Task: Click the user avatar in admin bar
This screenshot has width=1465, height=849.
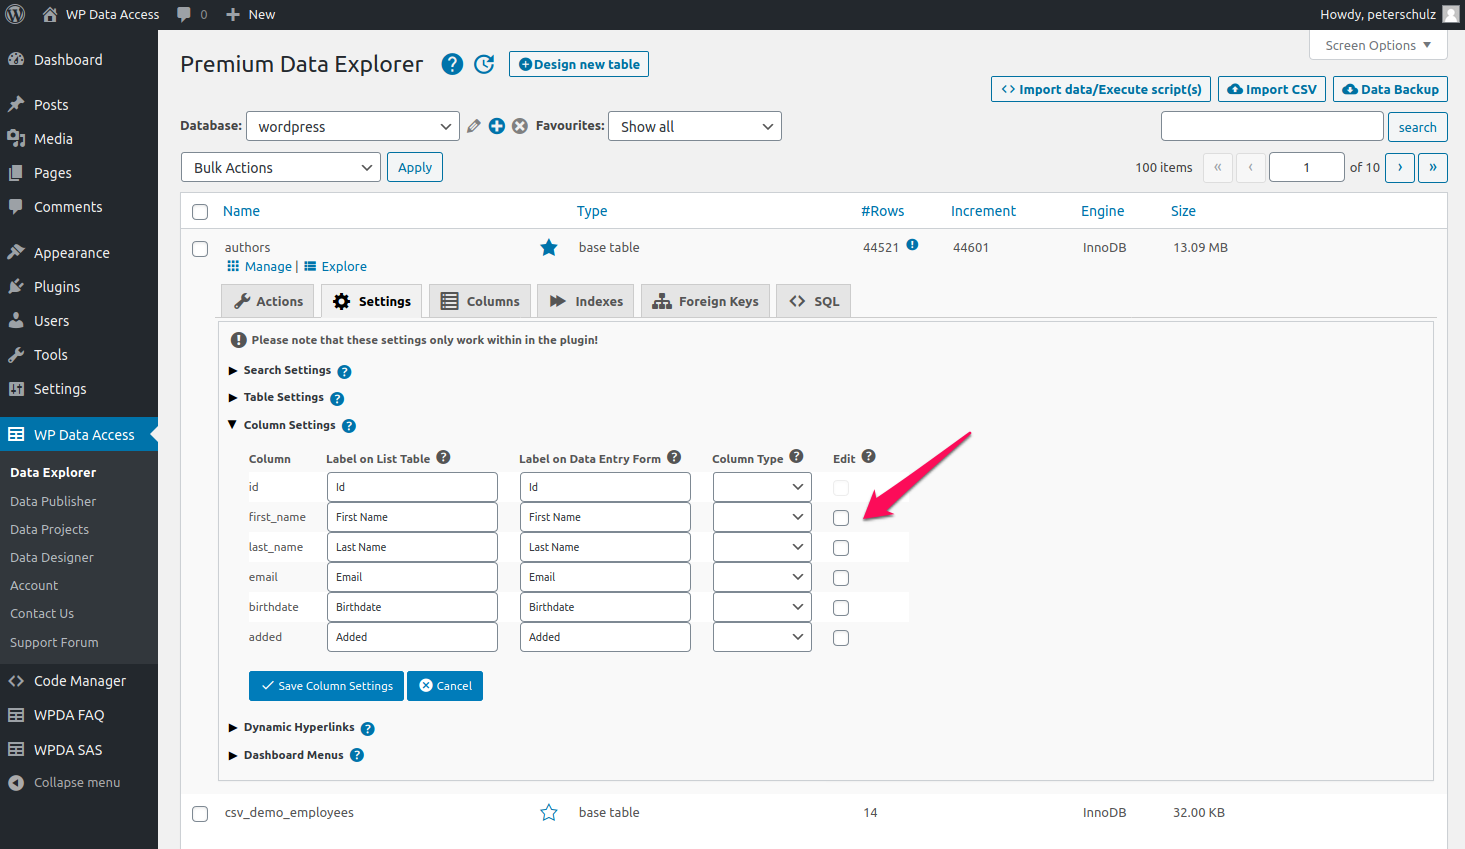Action: click(x=1451, y=14)
